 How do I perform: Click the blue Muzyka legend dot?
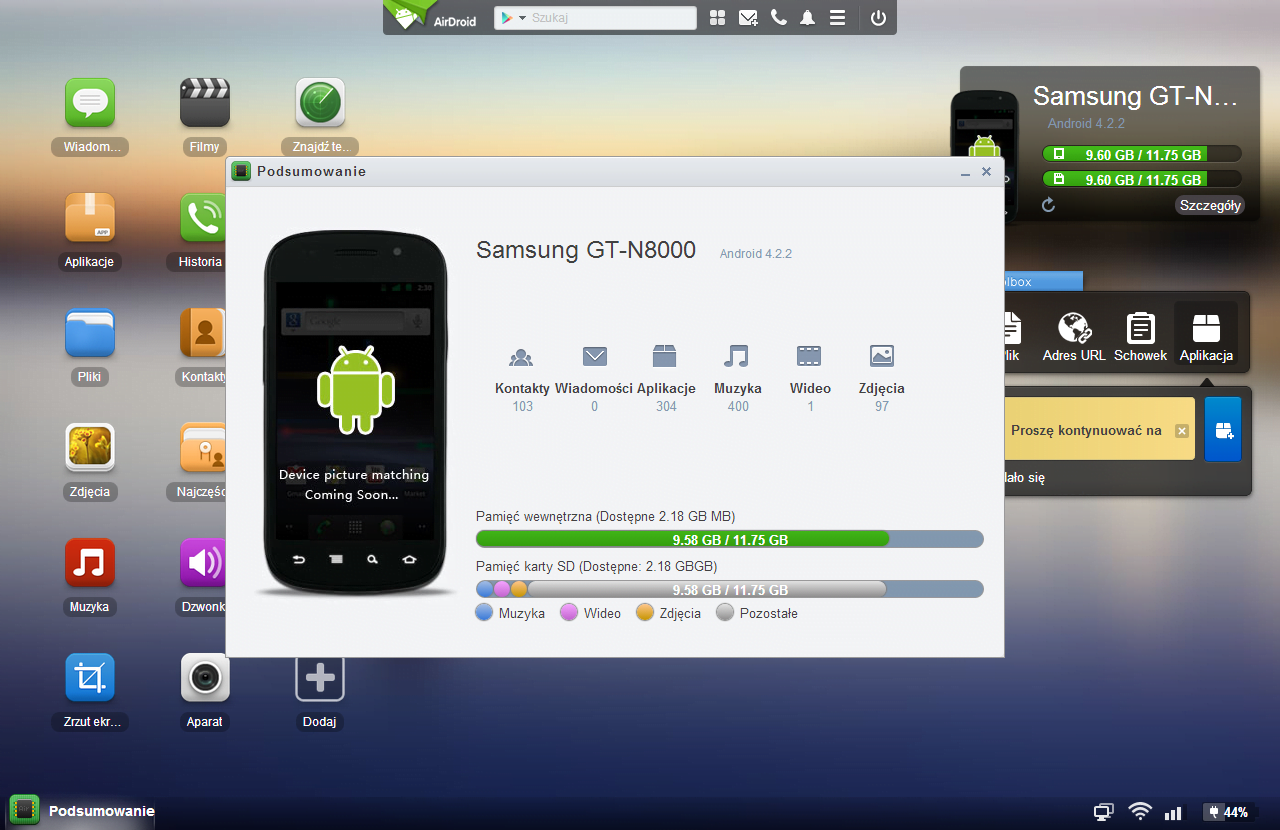[485, 612]
